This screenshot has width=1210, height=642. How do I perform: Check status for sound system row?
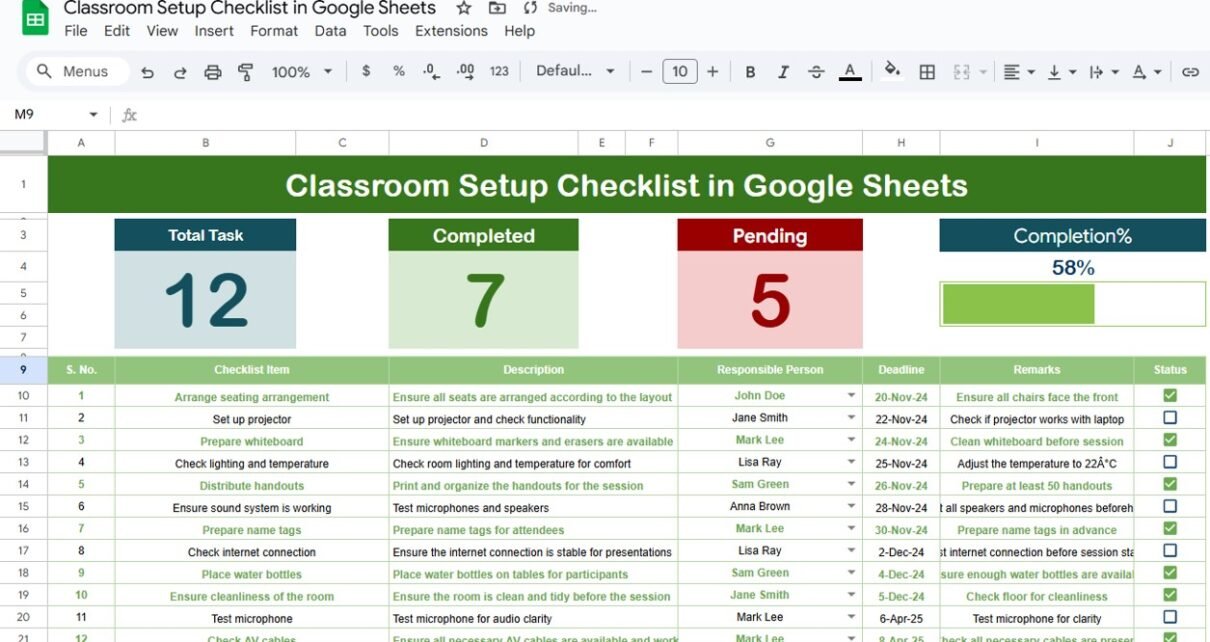[1170, 506]
